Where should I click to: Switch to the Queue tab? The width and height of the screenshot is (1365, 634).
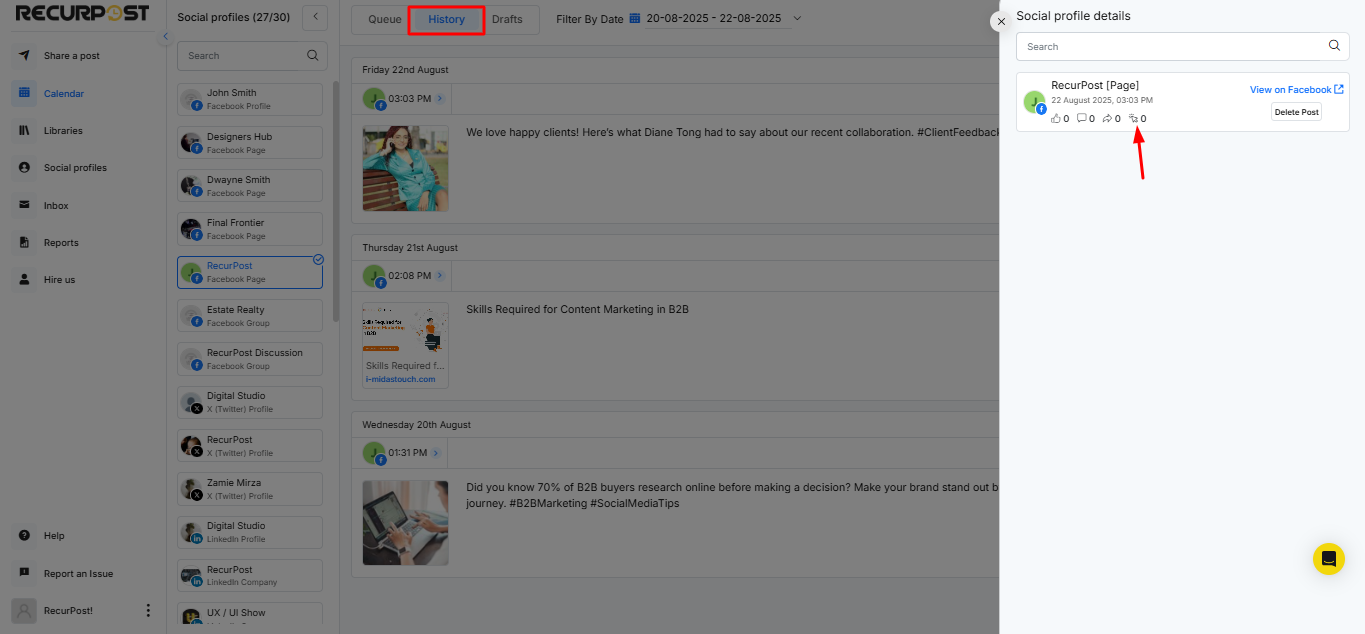point(385,19)
